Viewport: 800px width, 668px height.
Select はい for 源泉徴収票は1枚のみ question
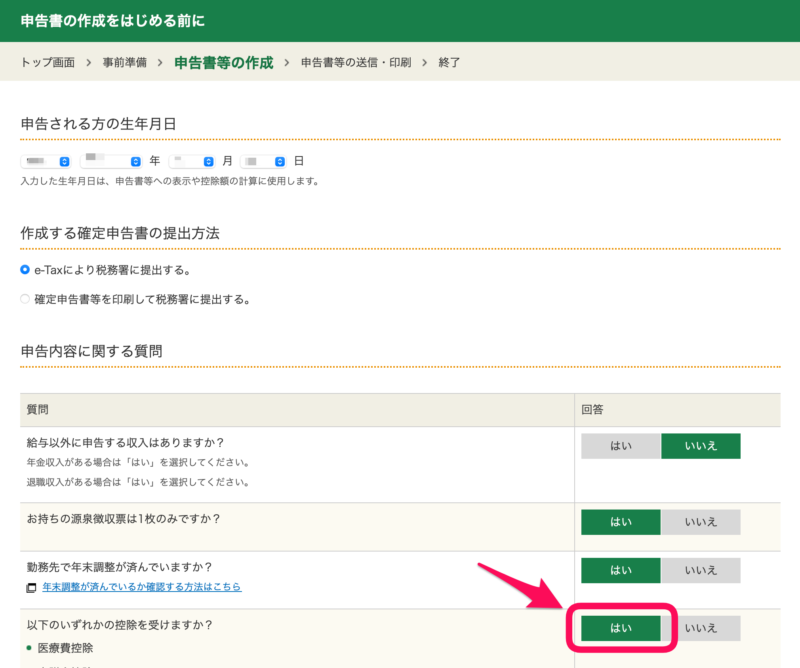[621, 522]
